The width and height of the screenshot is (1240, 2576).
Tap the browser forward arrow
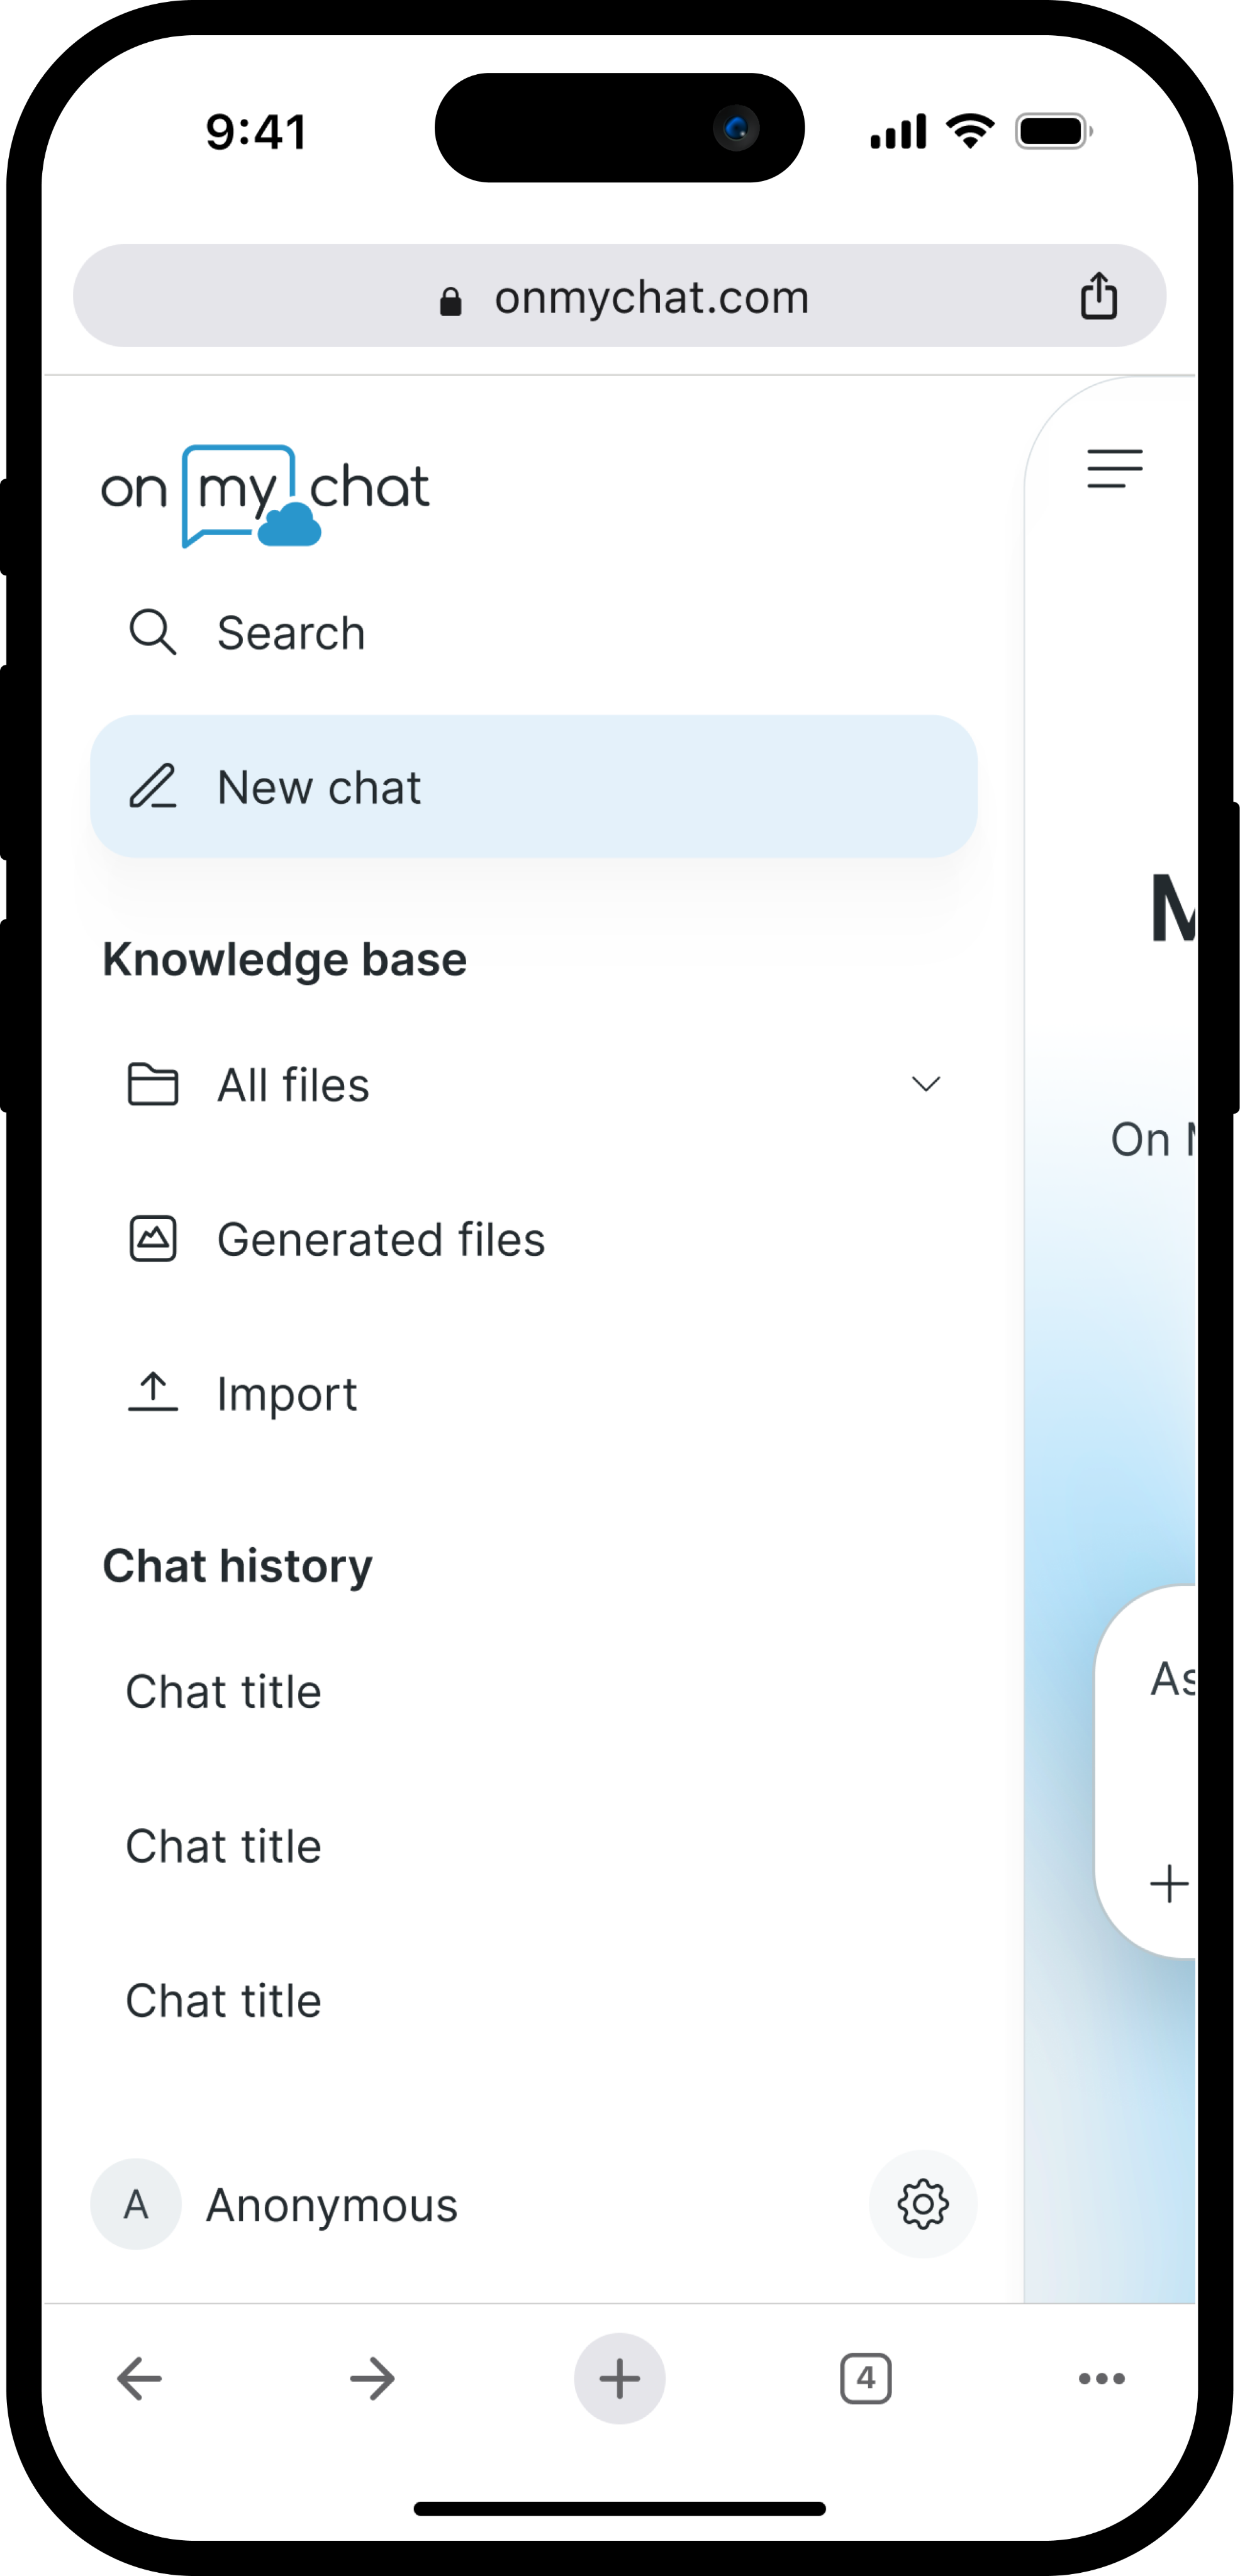(x=372, y=2378)
